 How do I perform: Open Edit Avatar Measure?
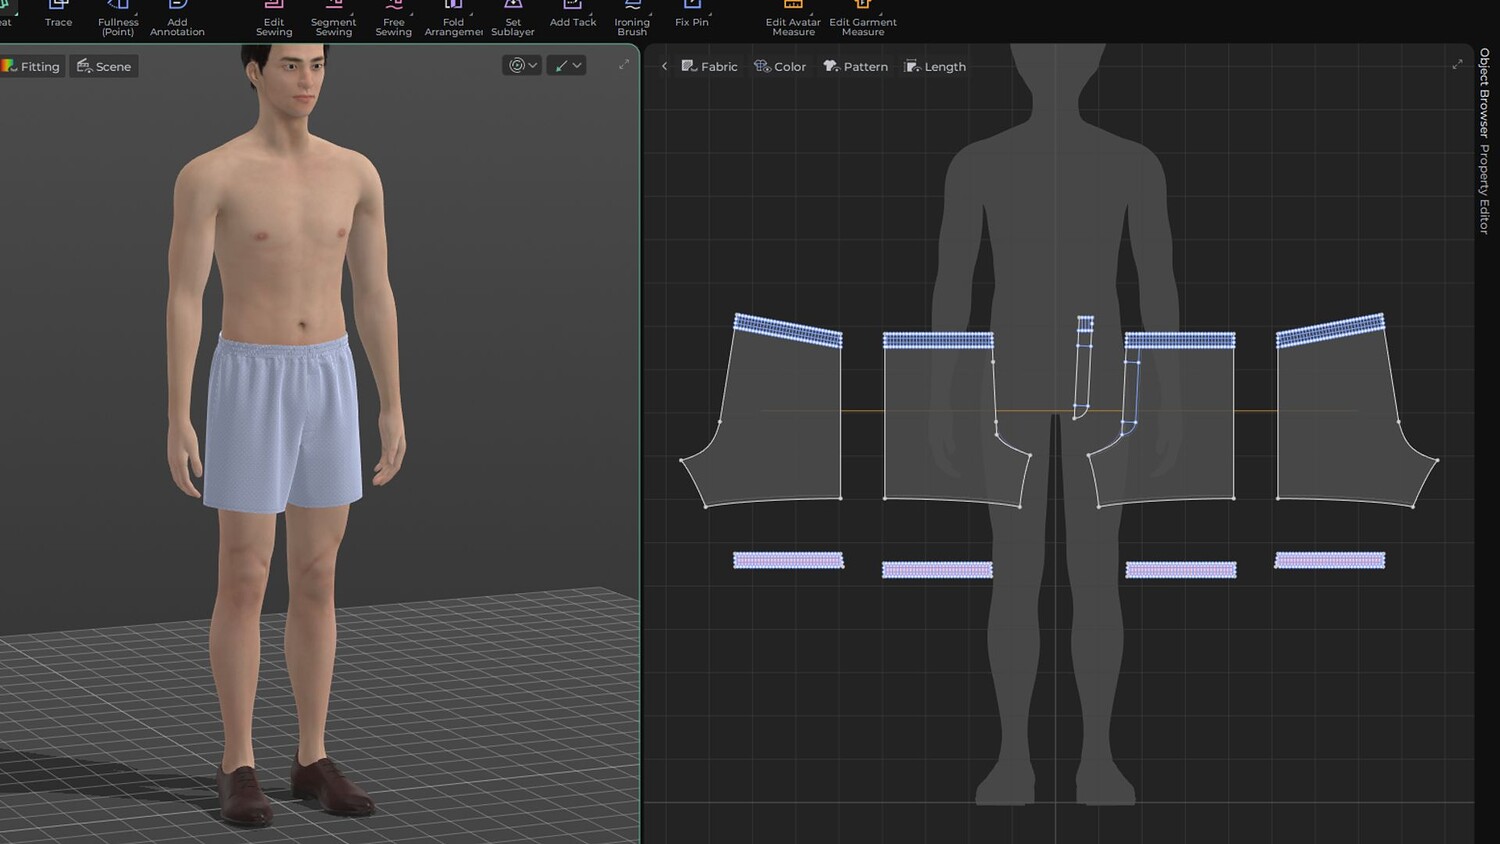tap(793, 19)
